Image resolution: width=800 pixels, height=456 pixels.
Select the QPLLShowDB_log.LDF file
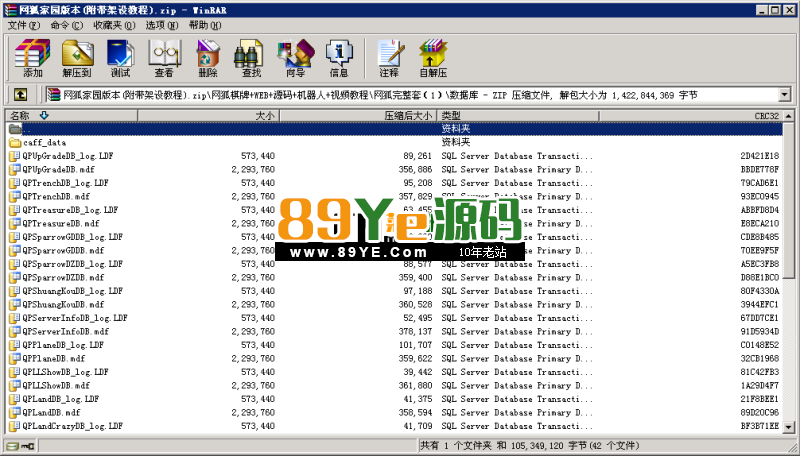(x=65, y=372)
